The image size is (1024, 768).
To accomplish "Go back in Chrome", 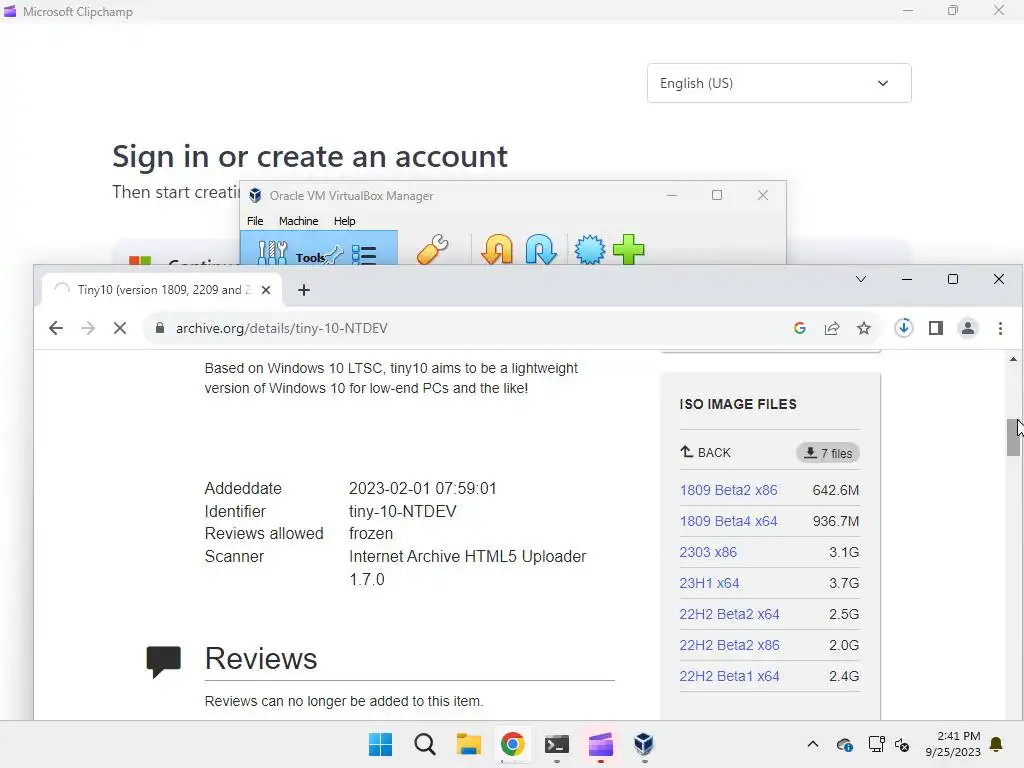I will click(x=56, y=328).
